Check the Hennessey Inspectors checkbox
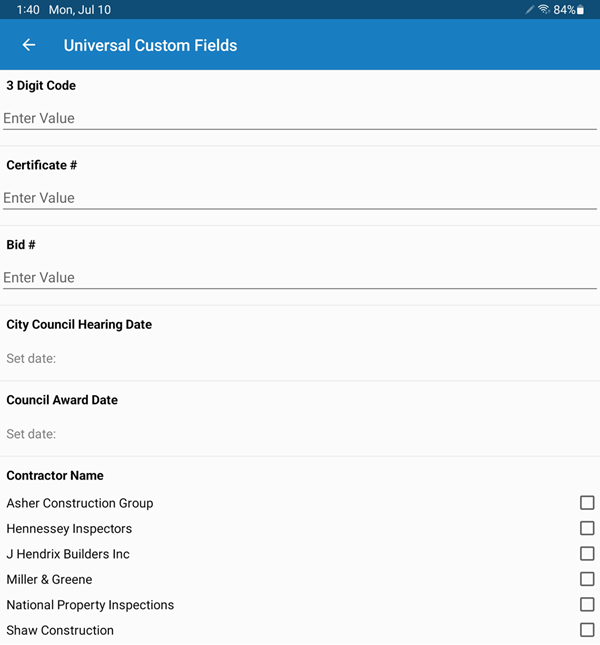Screen dimensions: 600x645 (587, 528)
